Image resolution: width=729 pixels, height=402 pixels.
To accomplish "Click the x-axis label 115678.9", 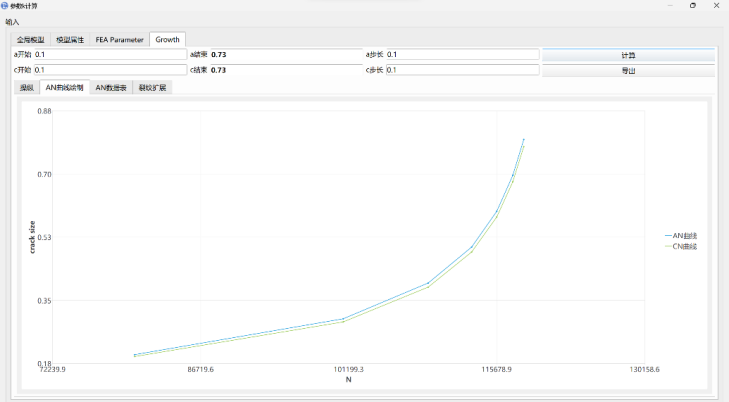I will [x=497, y=369].
